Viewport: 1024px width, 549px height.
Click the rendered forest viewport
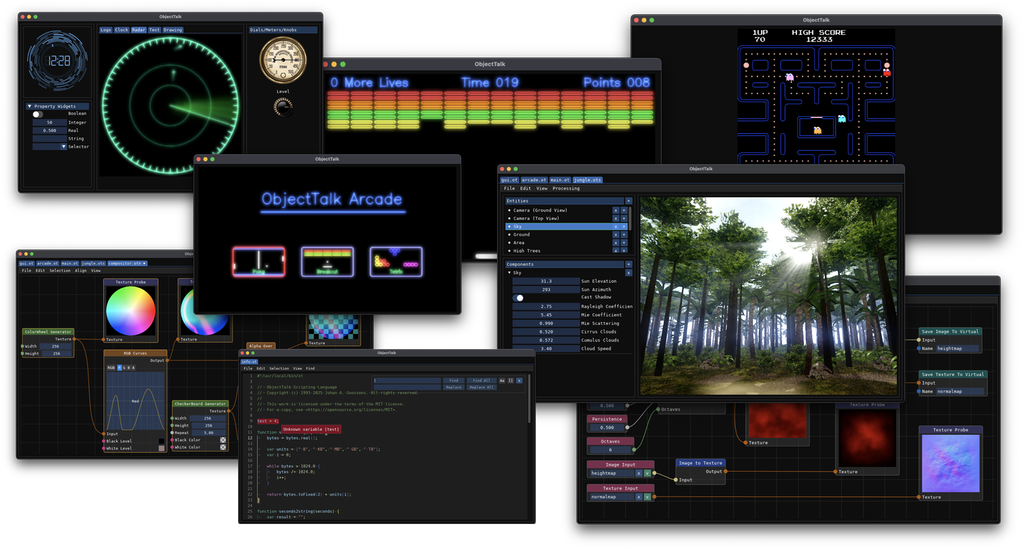(x=767, y=296)
